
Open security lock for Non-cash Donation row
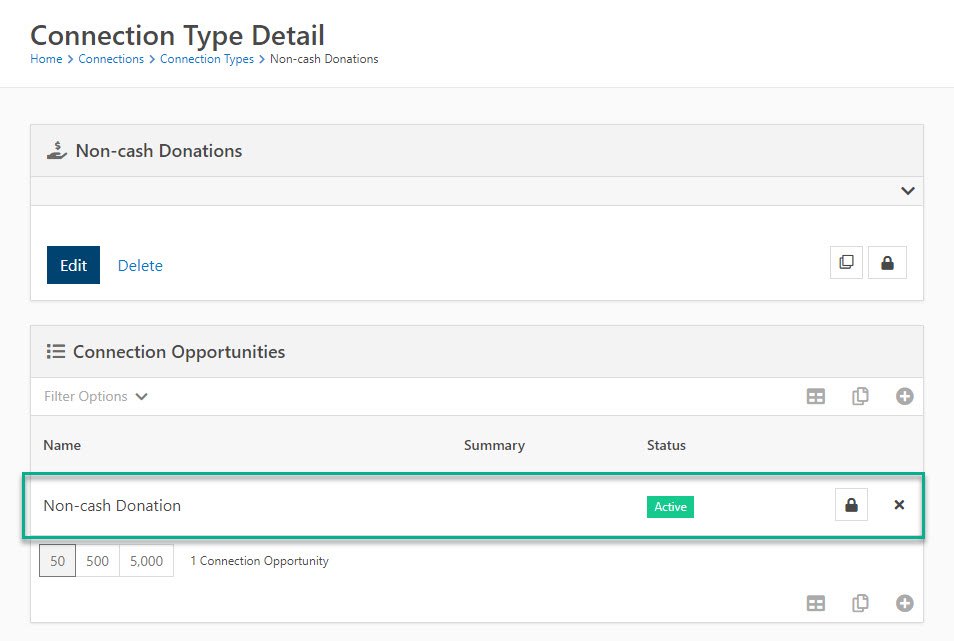tap(851, 505)
